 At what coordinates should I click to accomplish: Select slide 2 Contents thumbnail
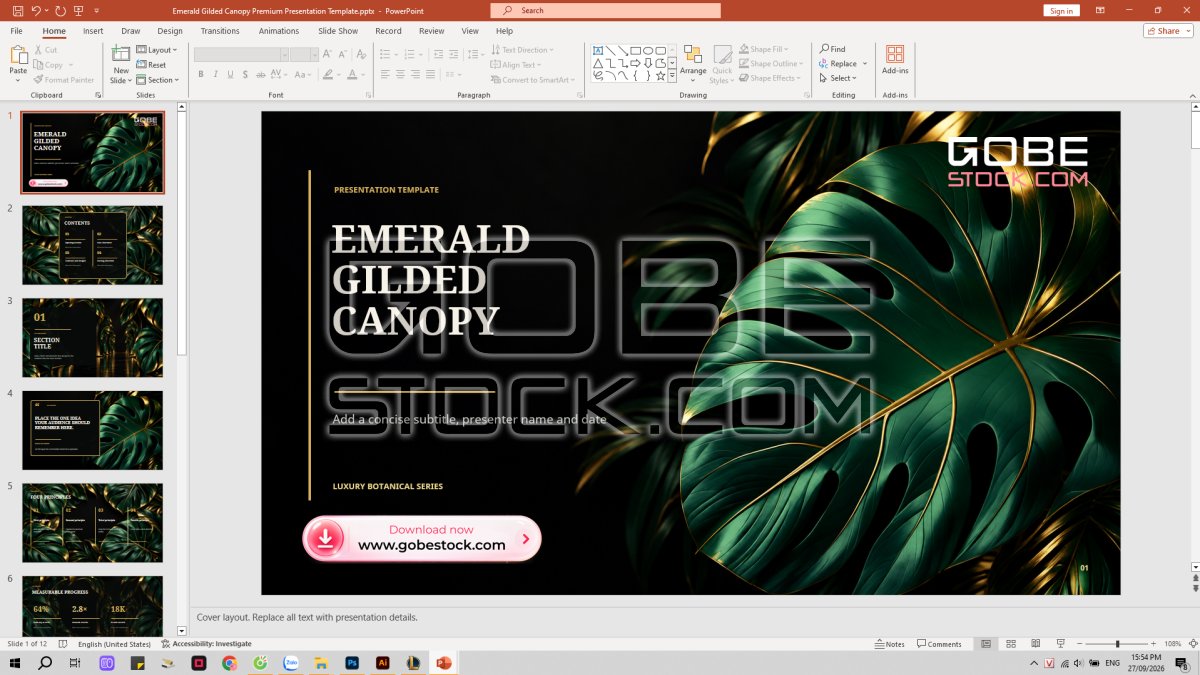tap(92, 245)
